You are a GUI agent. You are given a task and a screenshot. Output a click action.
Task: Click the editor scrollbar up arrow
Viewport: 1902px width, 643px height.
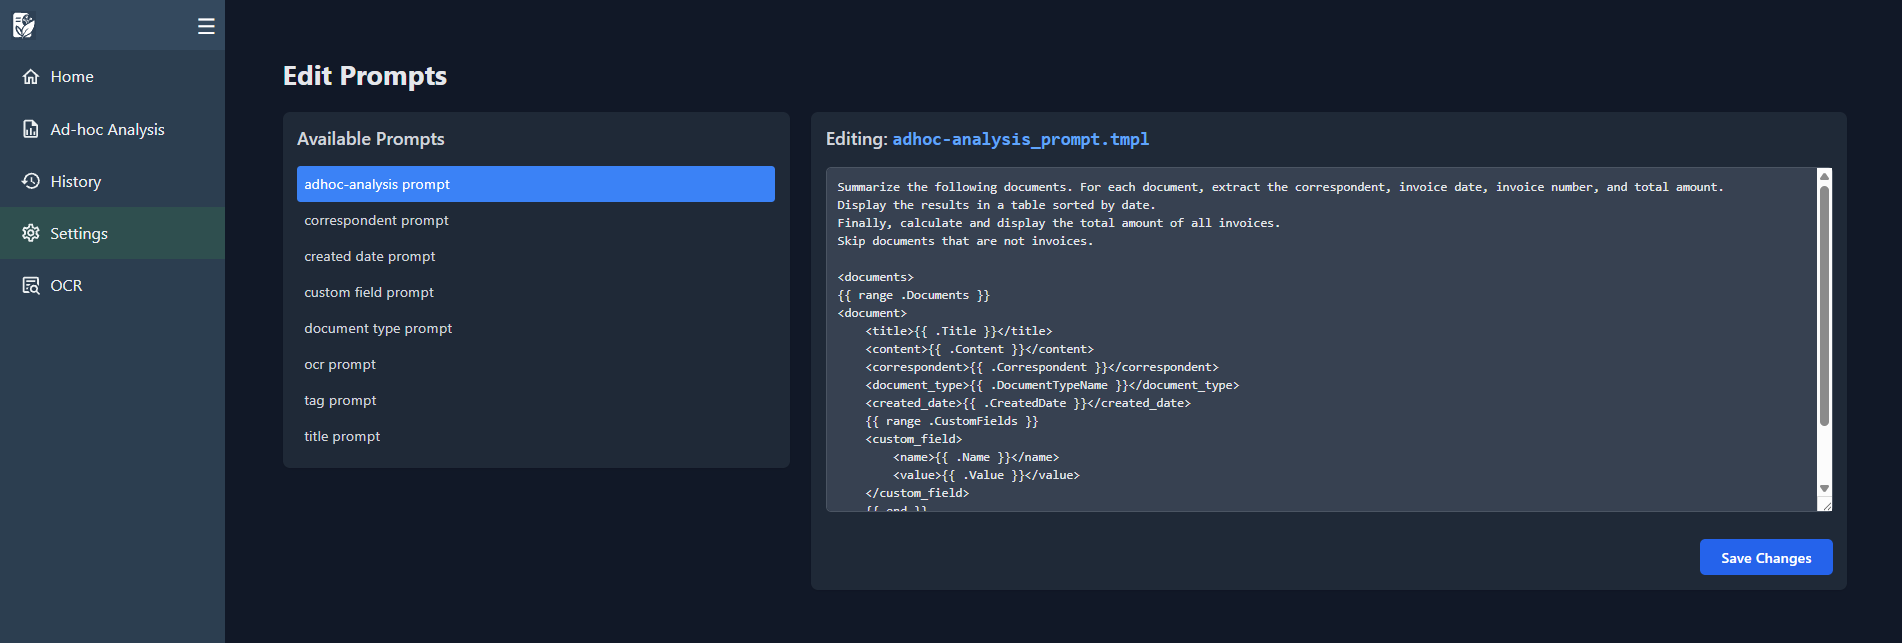[x=1824, y=176]
